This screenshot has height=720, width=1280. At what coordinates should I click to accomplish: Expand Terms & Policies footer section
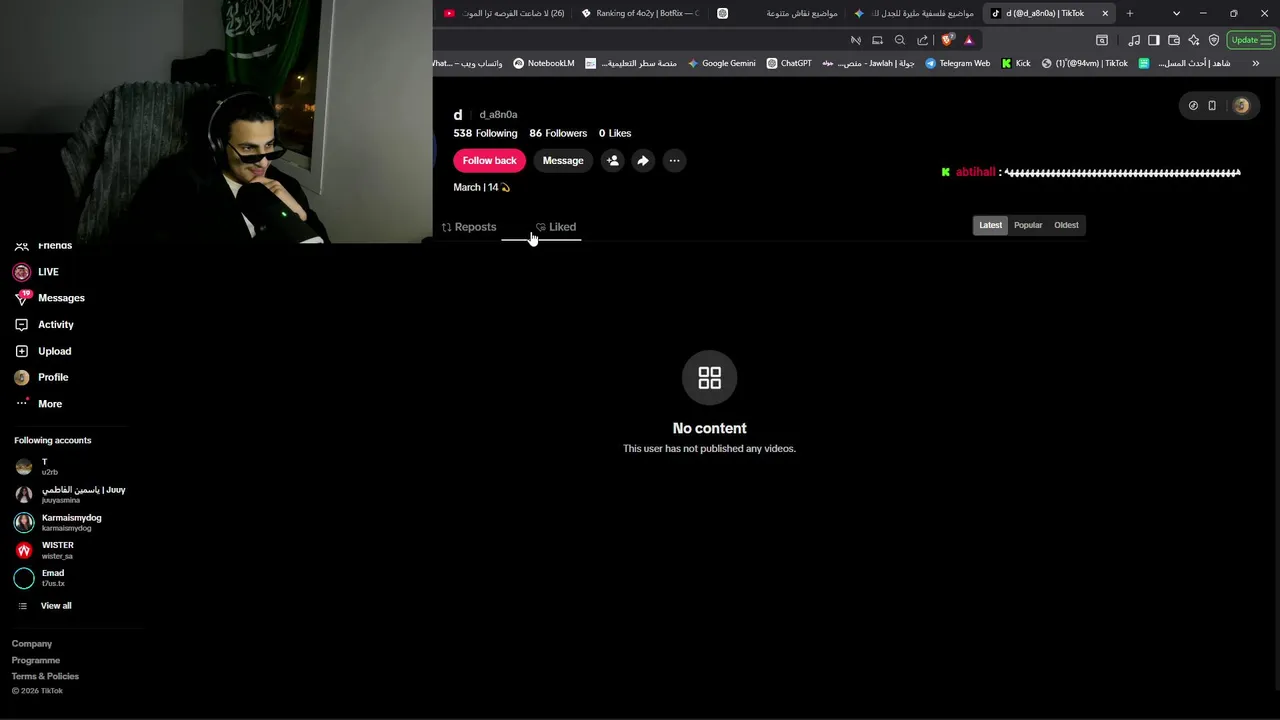(45, 676)
